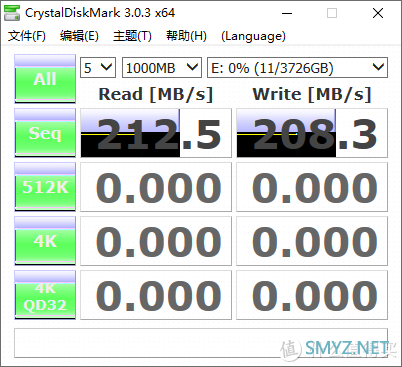Expand the 1000MB test size dropdown
Image resolution: width=402 pixels, height=367 pixels.
162,68
